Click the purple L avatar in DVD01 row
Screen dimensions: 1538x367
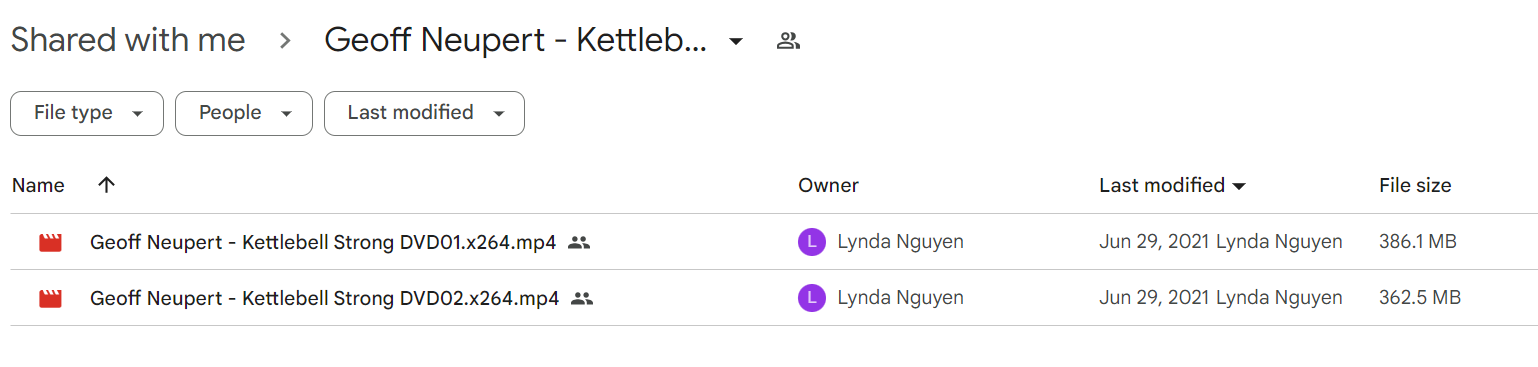click(812, 242)
